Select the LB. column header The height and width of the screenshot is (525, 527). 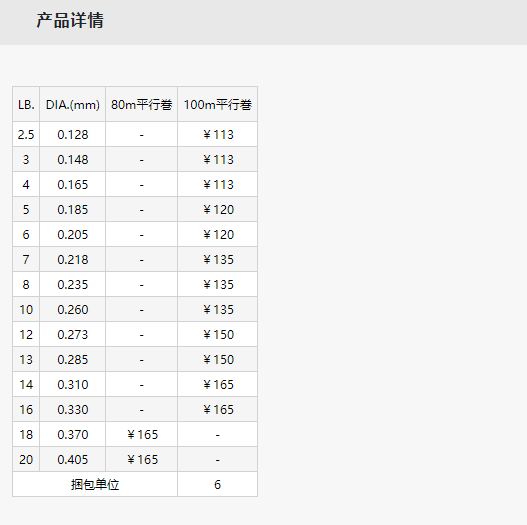(x=26, y=105)
